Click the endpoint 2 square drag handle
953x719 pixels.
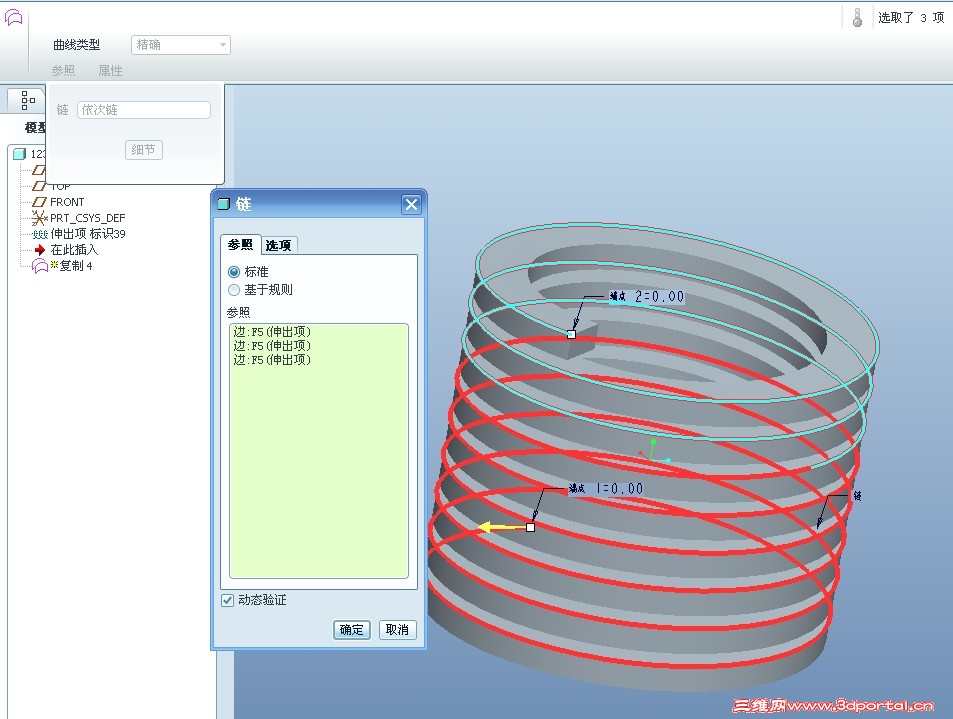coord(571,334)
